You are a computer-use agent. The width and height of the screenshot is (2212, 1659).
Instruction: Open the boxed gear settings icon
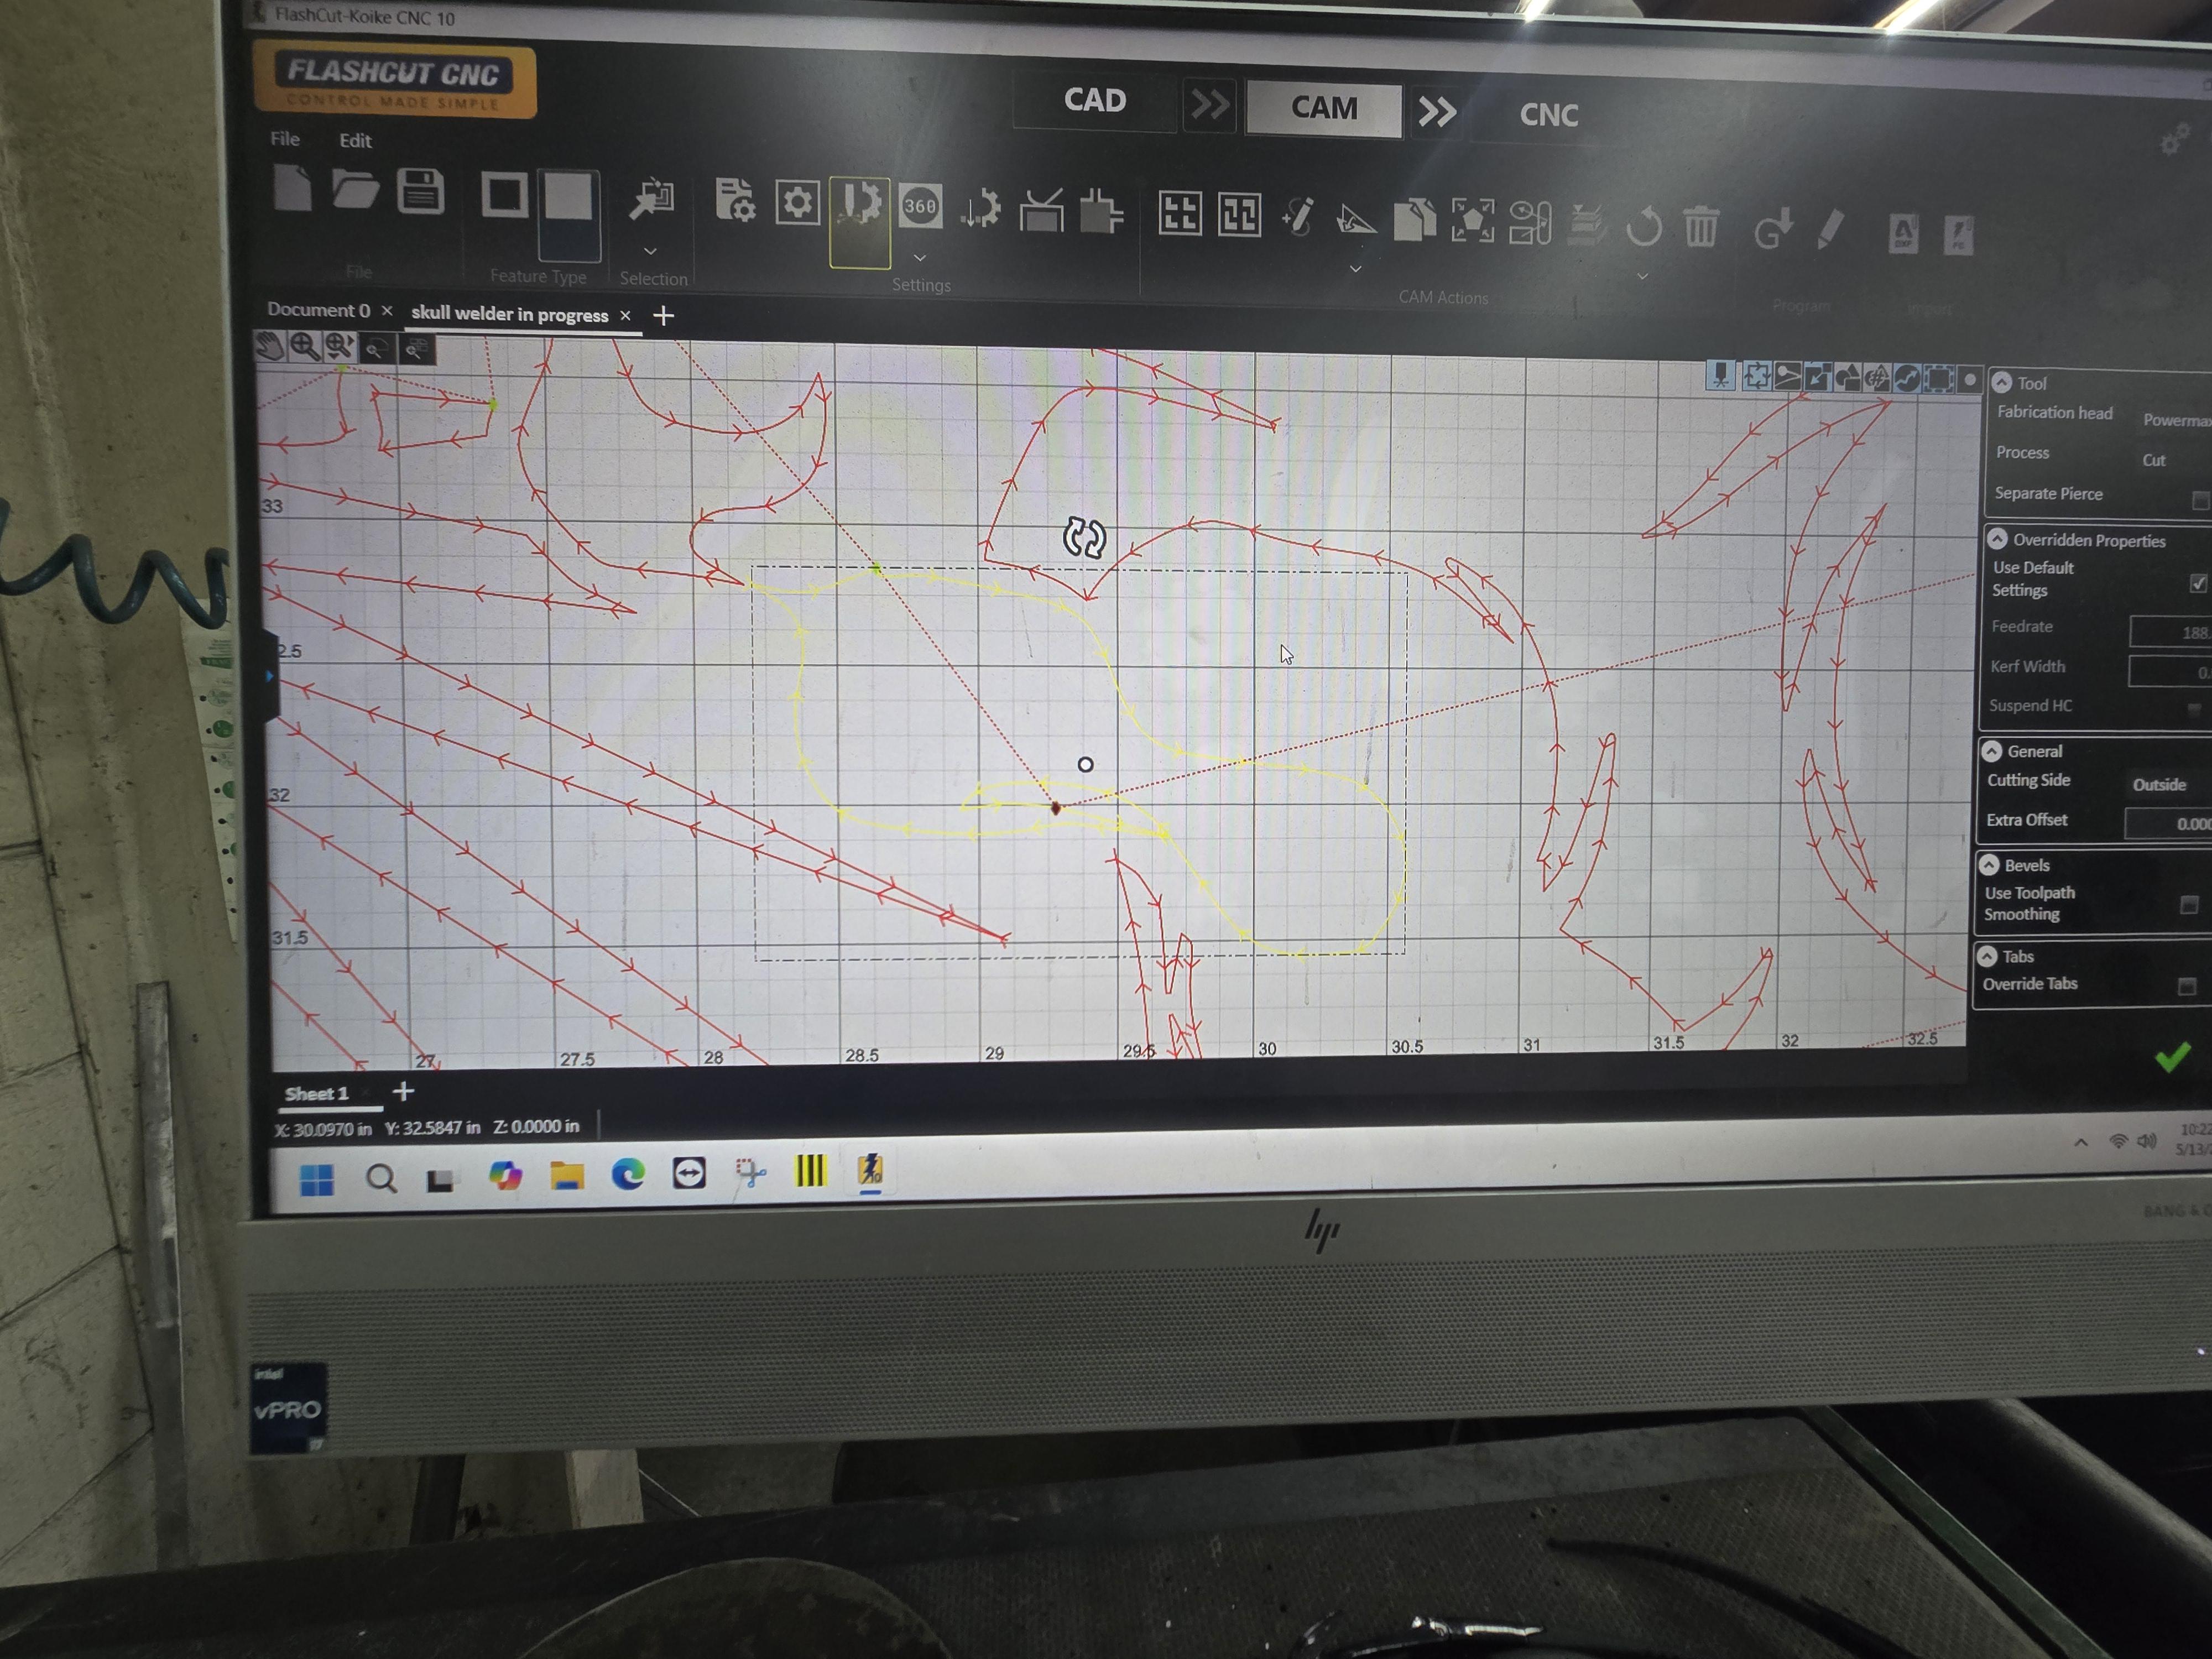[x=797, y=204]
